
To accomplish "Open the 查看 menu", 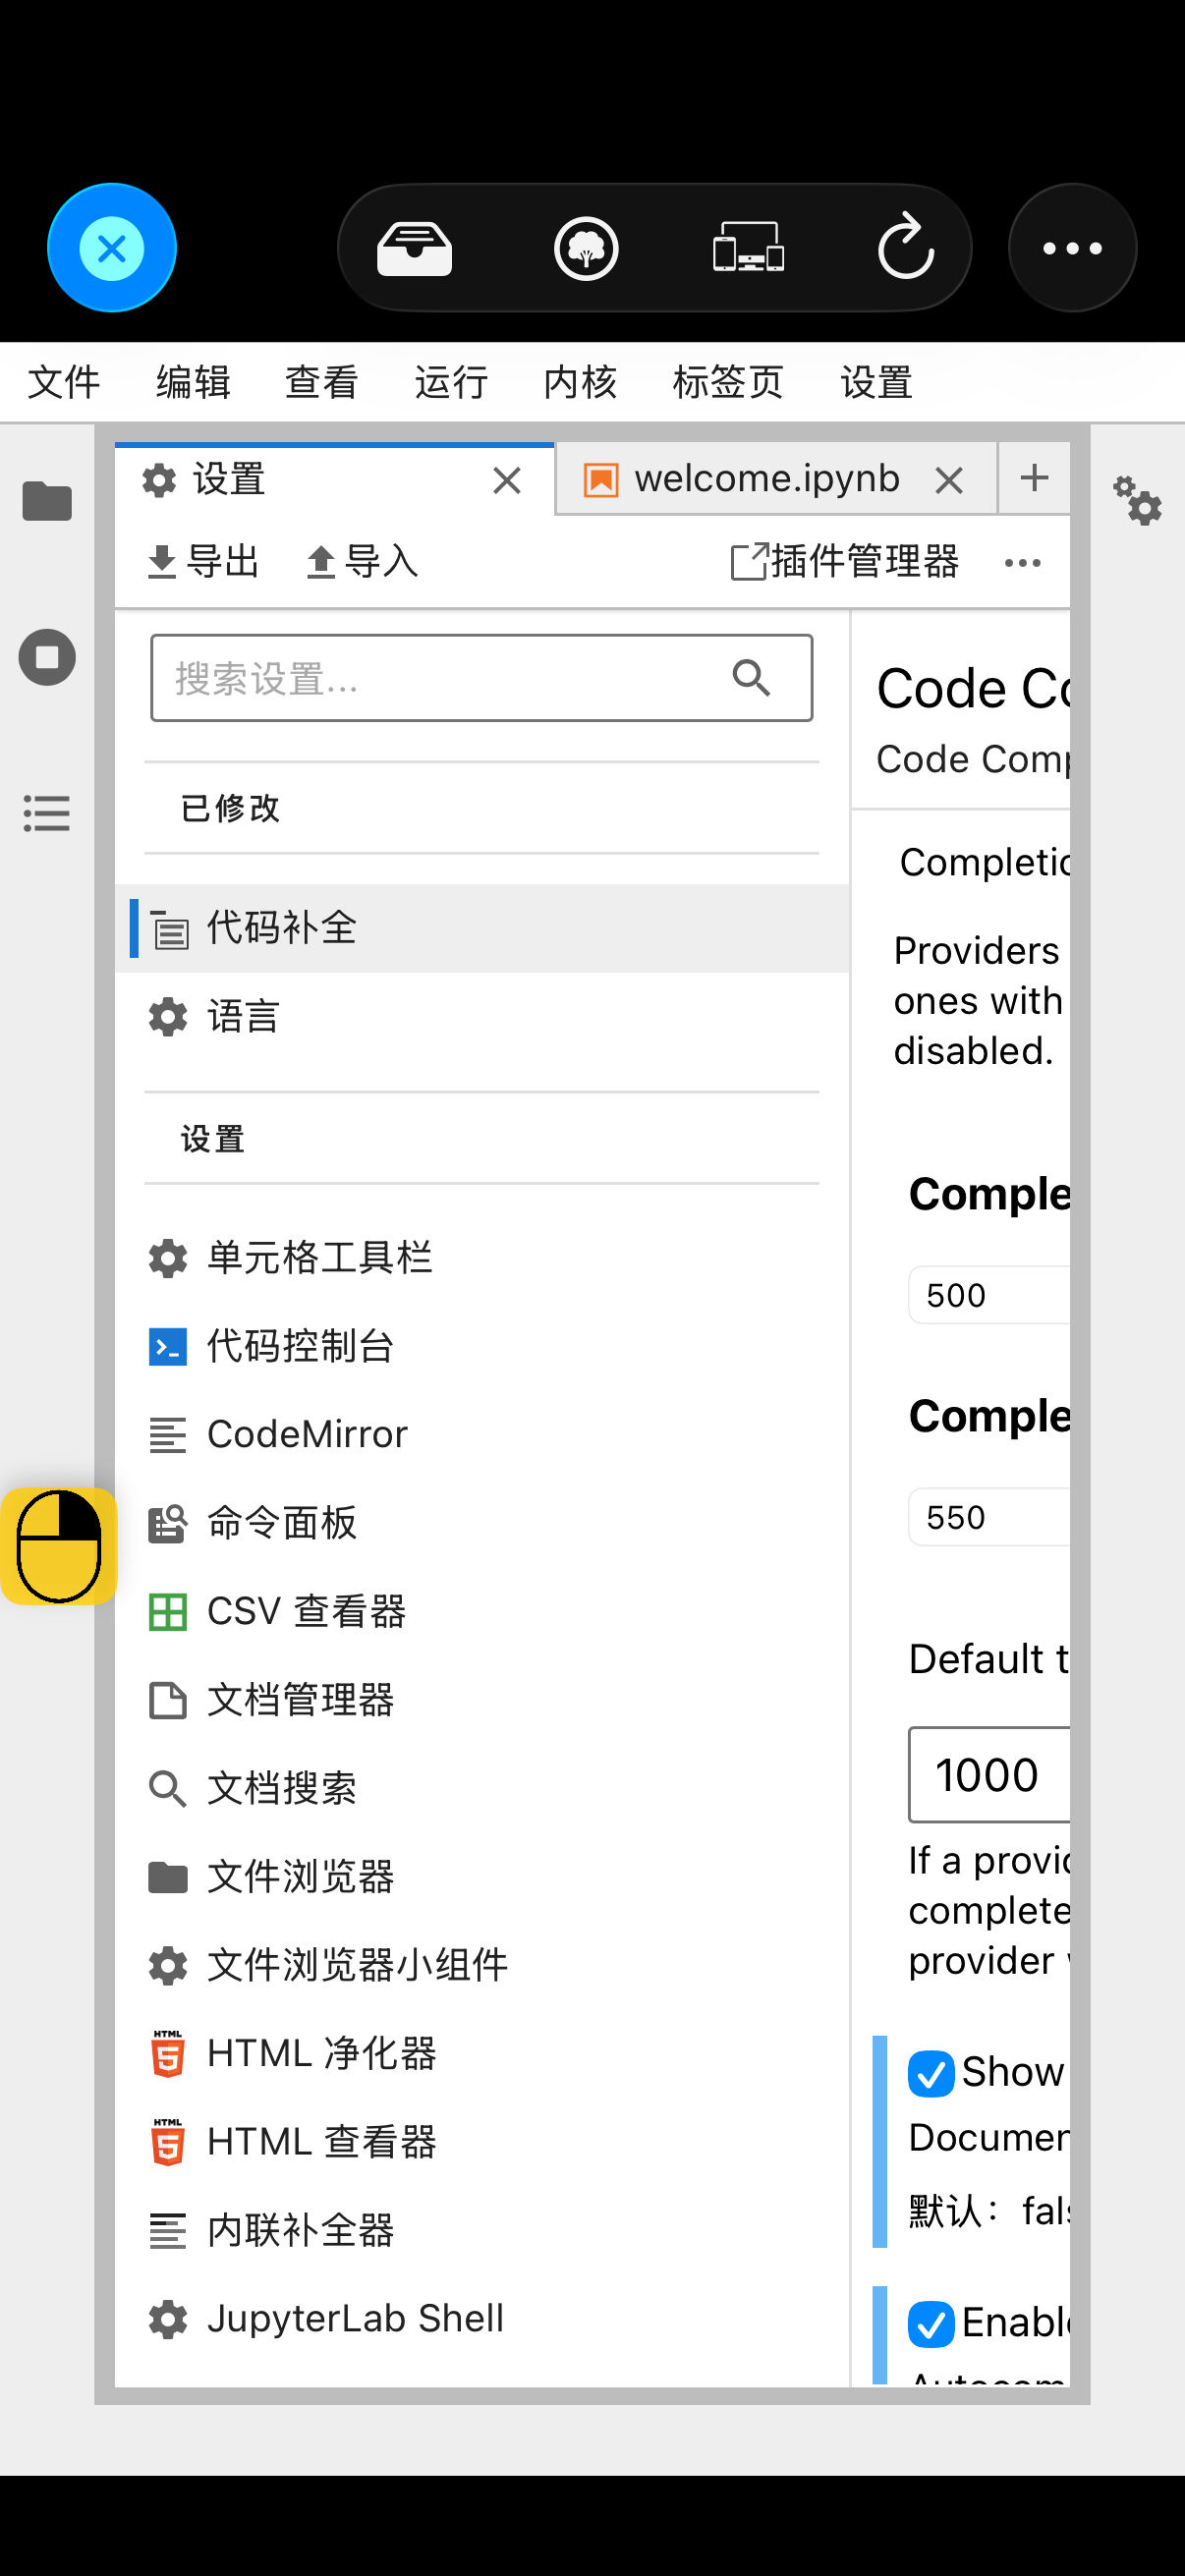I will pyautogui.click(x=322, y=382).
